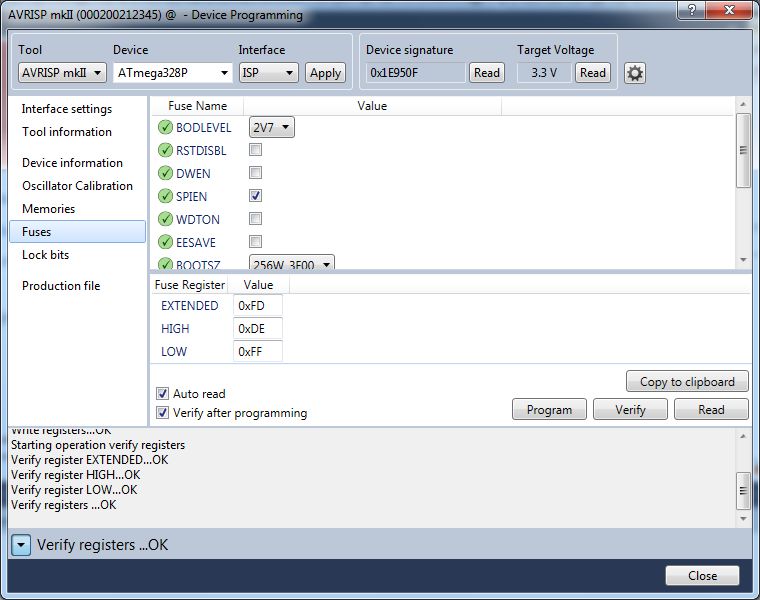Click Copy to clipboard button
The height and width of the screenshot is (600, 760).
click(x=687, y=382)
